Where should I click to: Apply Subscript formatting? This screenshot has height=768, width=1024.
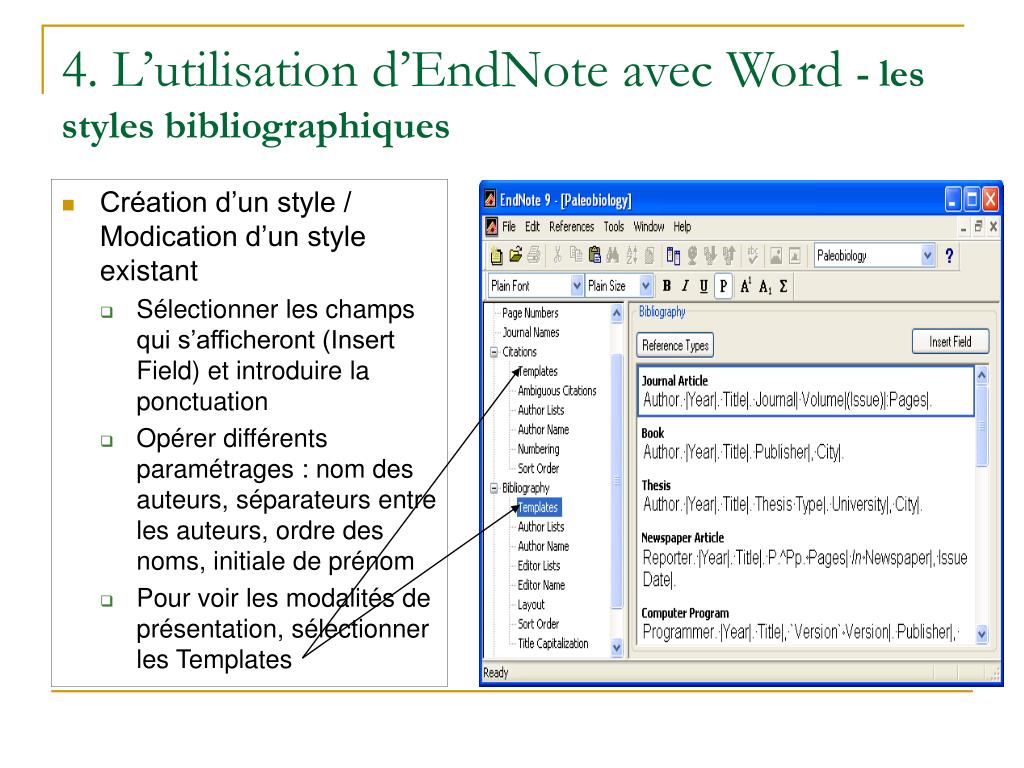coord(765,286)
